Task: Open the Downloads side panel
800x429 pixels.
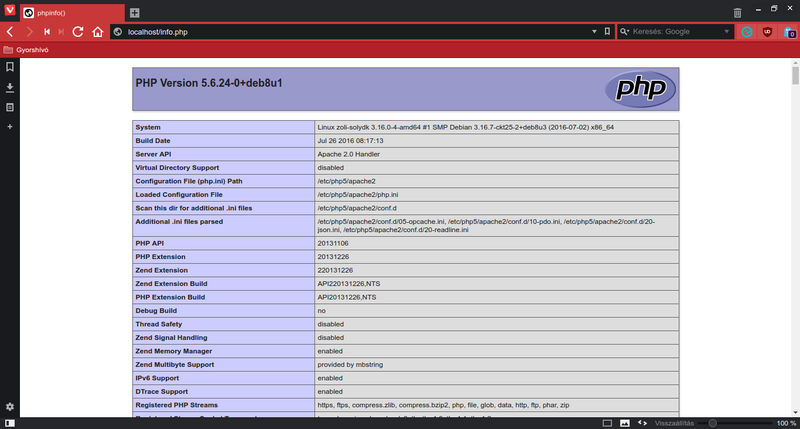Action: (10, 88)
